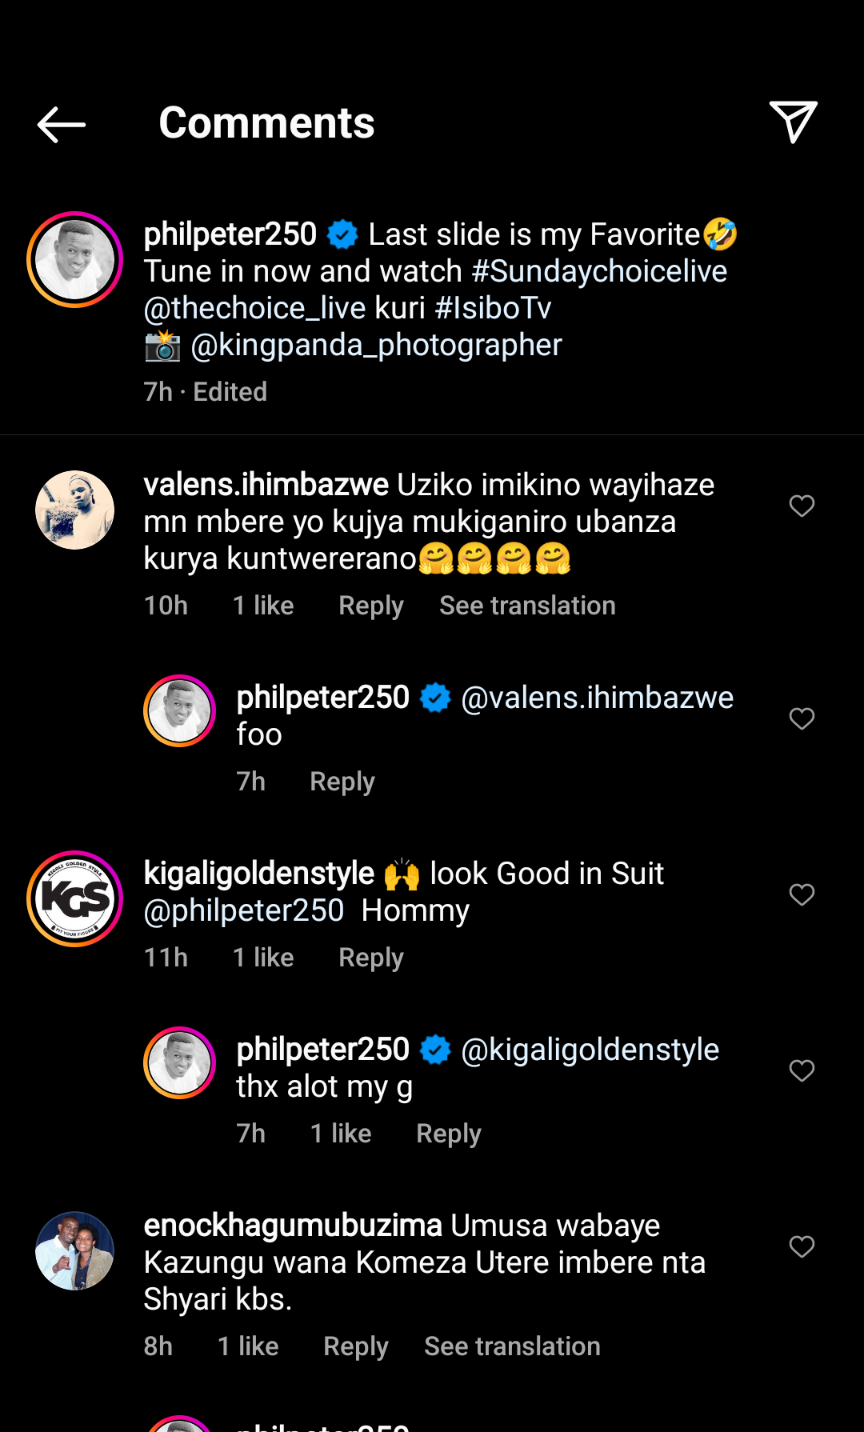Like the "thx alot my g" reply

[x=802, y=1071]
